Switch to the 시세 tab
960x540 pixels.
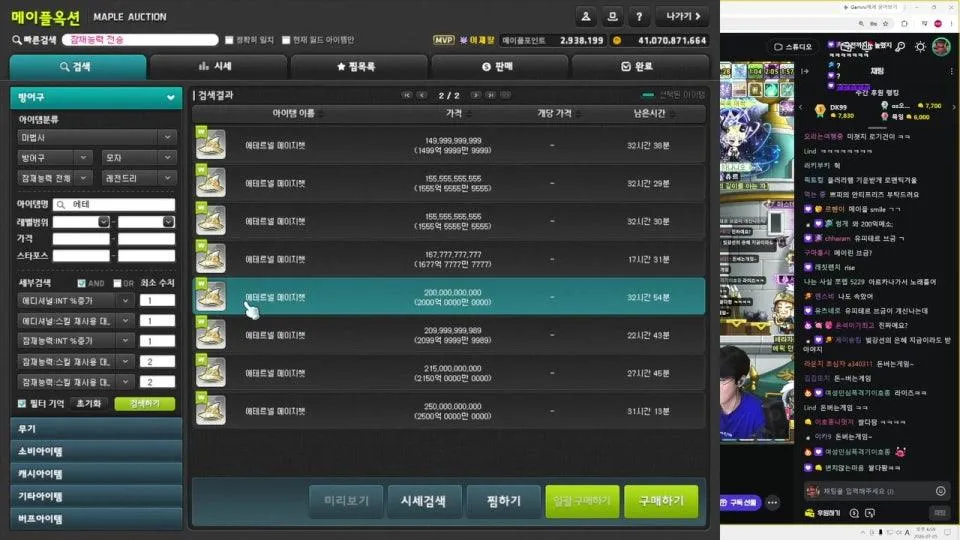click(x=218, y=67)
